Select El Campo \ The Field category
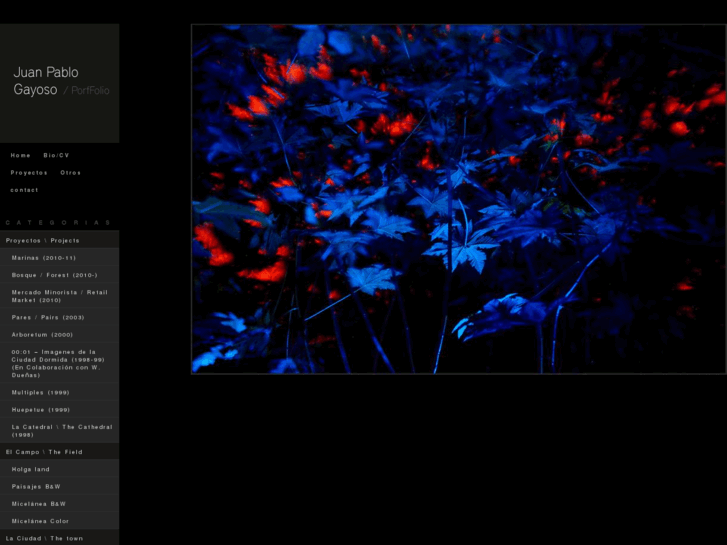Screen dimensions: 727x545 (x=59, y=452)
